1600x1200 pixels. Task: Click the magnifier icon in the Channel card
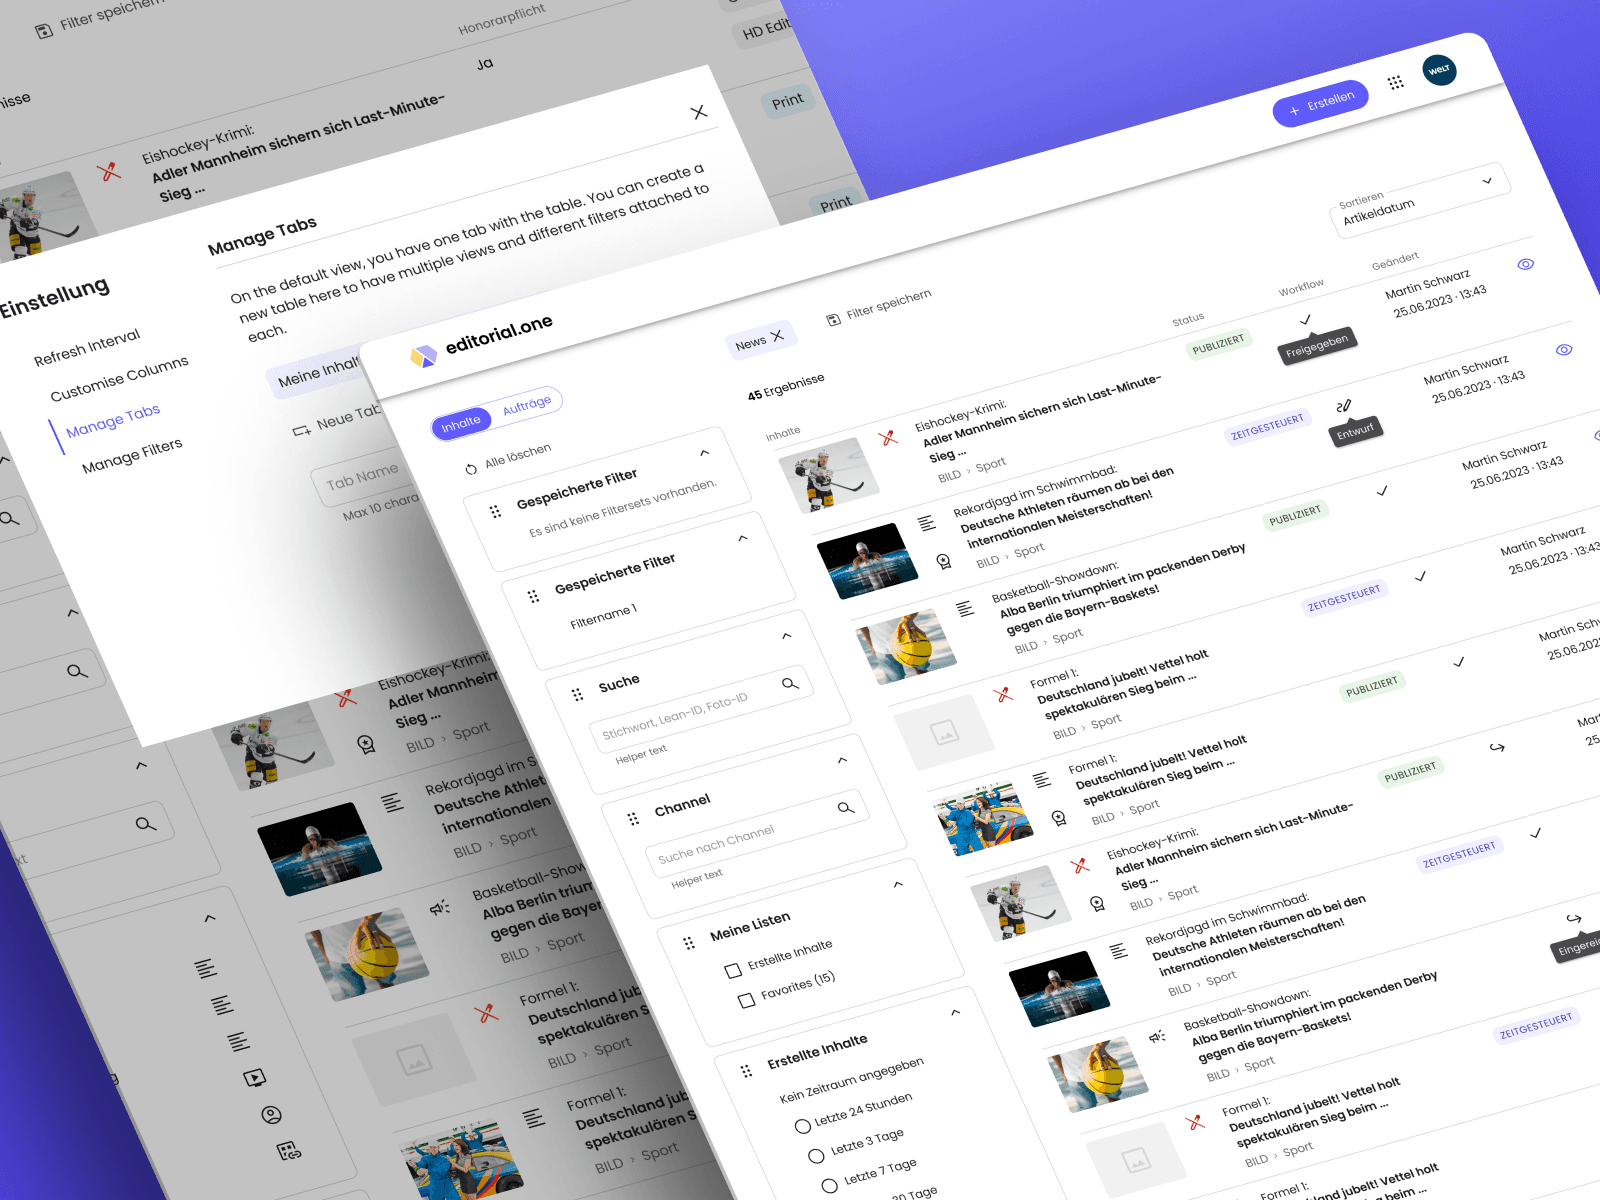(x=846, y=808)
